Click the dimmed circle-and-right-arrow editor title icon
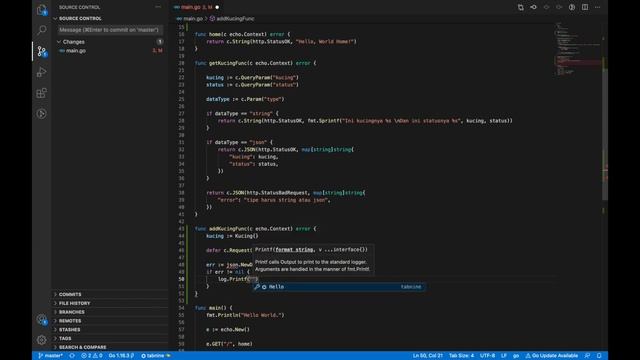The image size is (640, 360). (559, 7)
